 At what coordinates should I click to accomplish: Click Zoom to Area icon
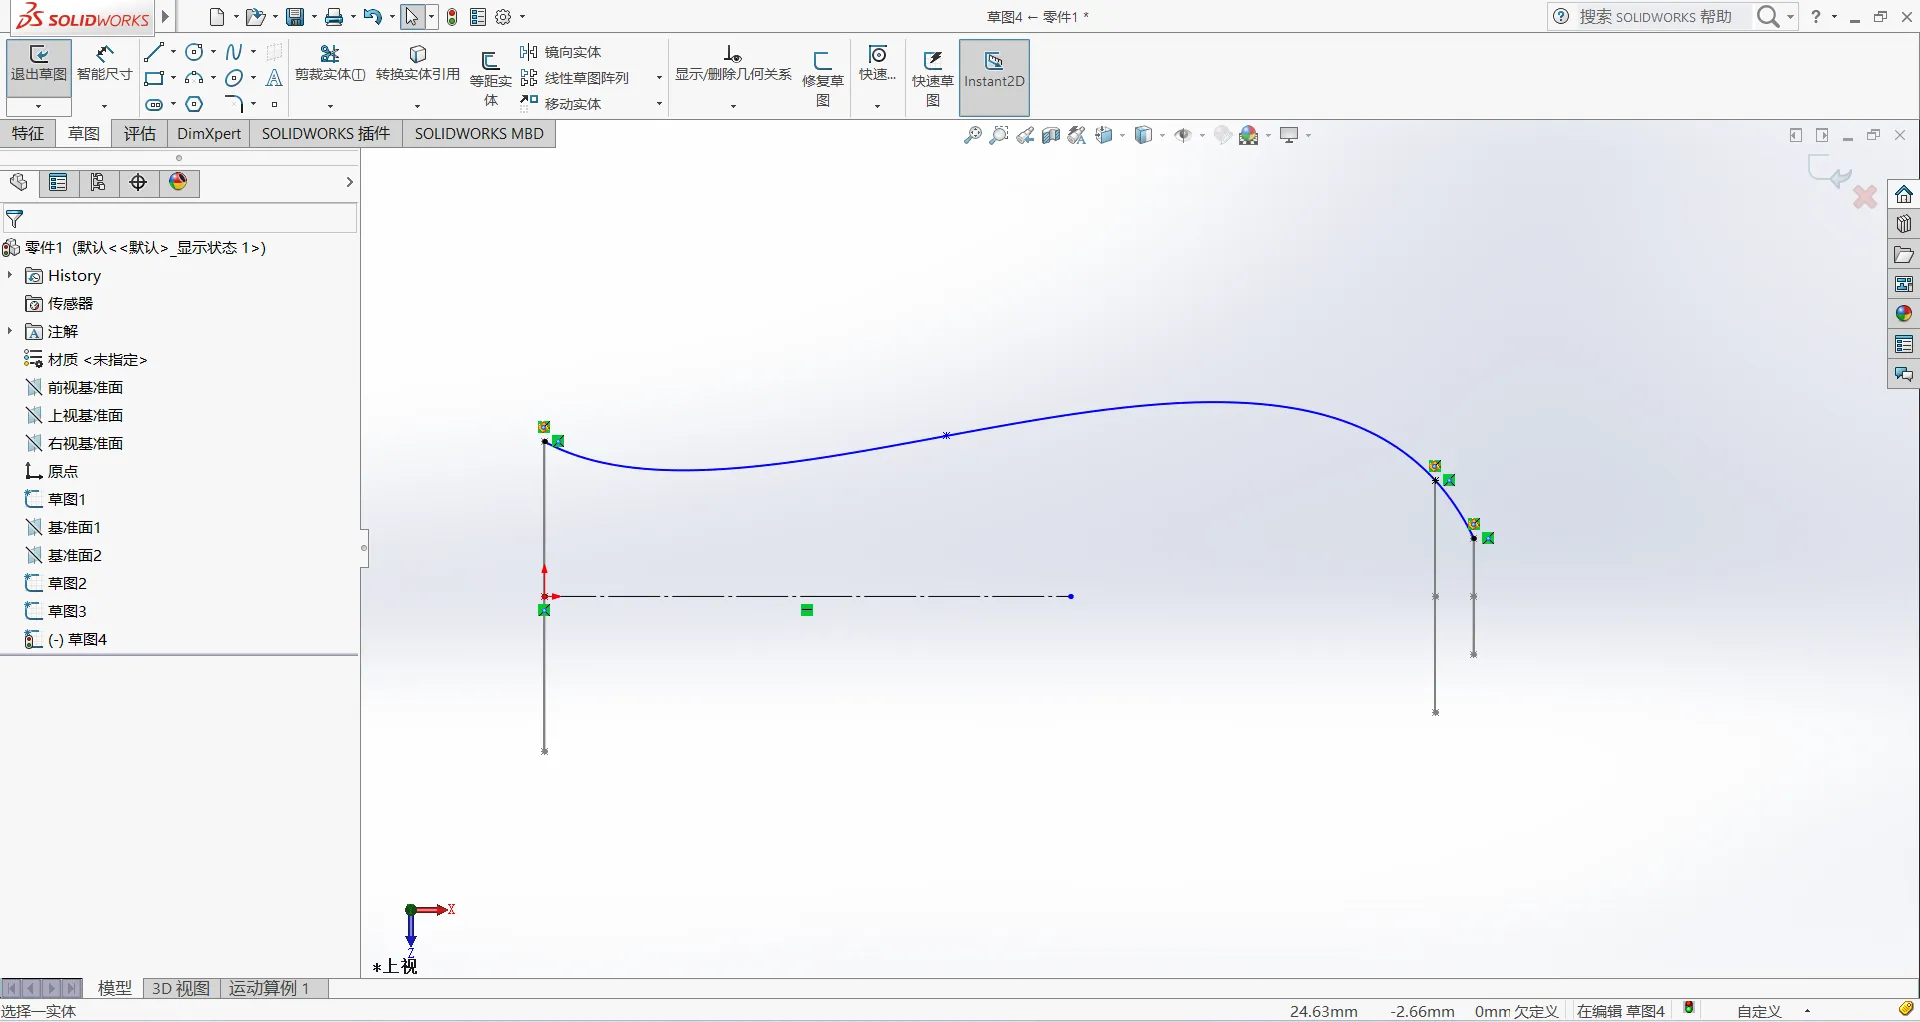pyautogui.click(x=998, y=135)
